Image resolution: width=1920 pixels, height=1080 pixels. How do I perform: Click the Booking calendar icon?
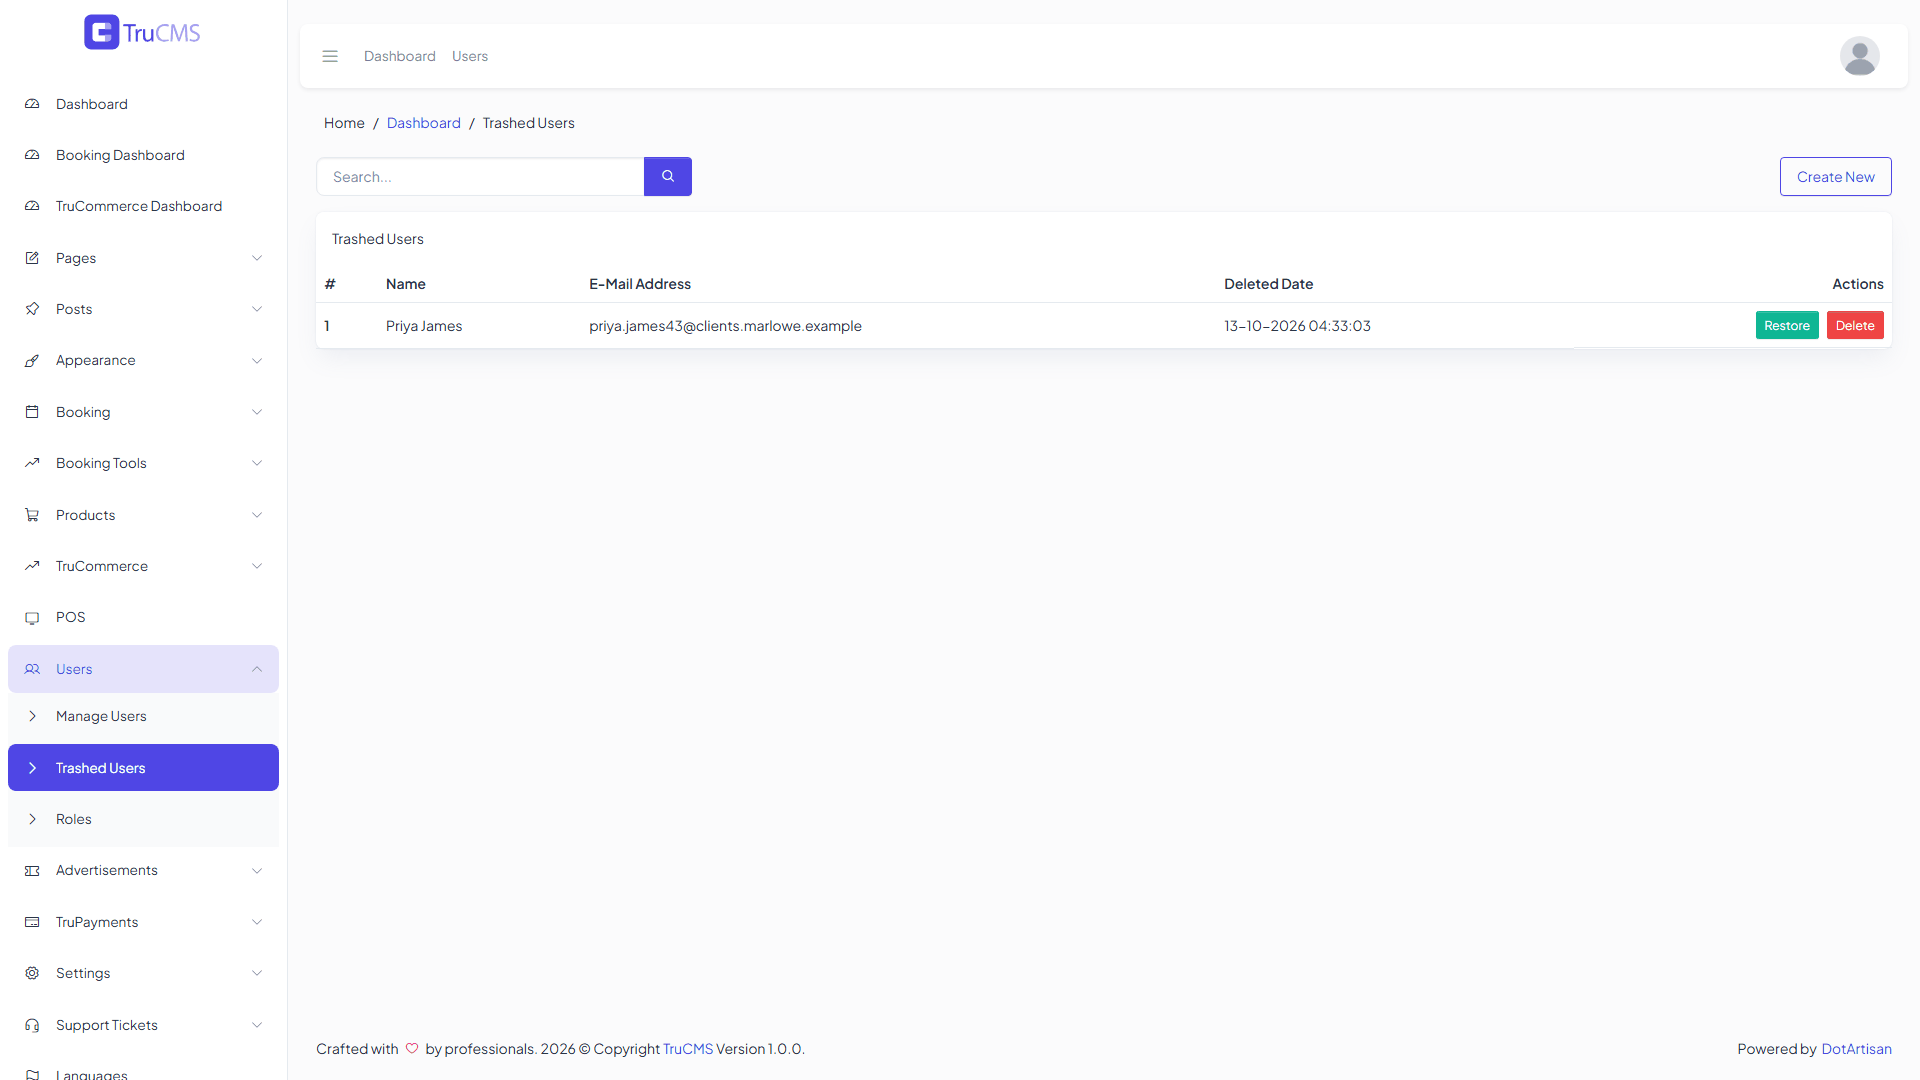point(32,412)
